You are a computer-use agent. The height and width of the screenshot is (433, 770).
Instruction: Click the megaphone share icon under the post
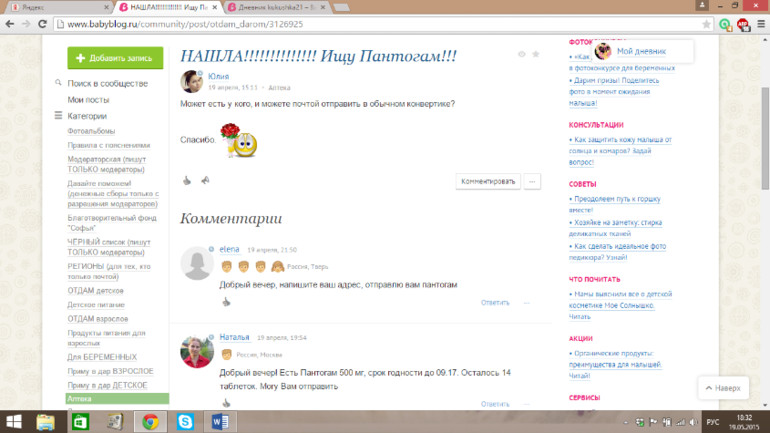coord(204,181)
